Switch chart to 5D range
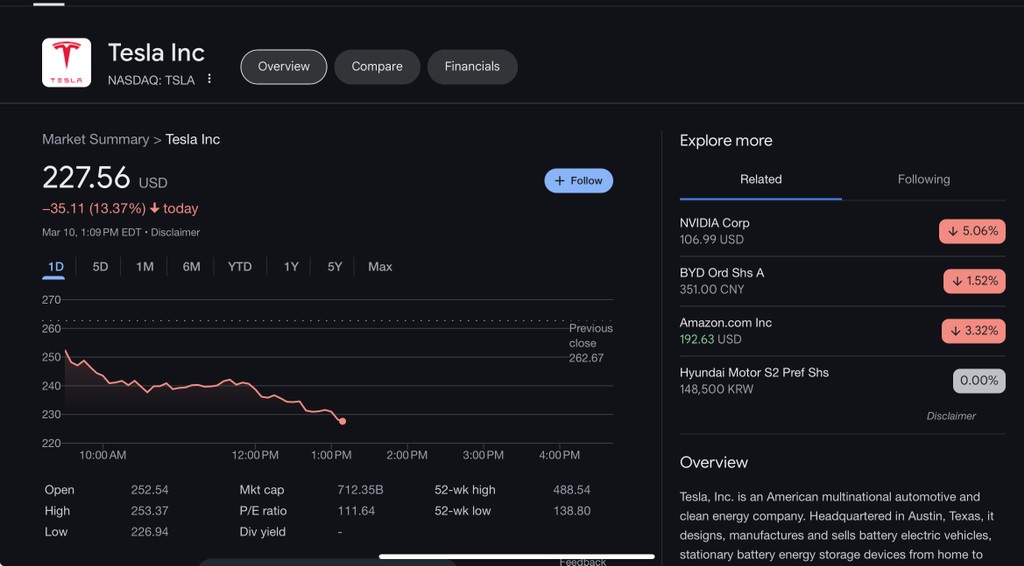Viewport: 1024px width, 566px height. (100, 267)
